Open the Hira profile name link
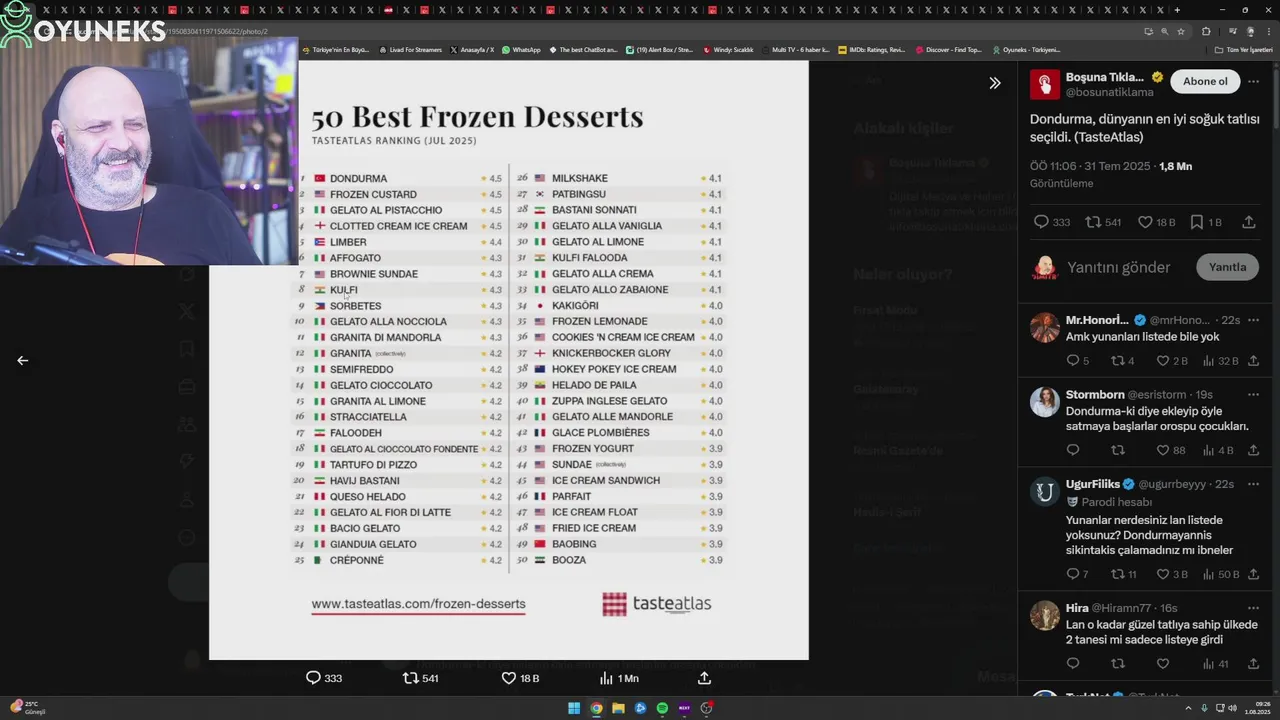1280x720 pixels. pyautogui.click(x=1077, y=608)
